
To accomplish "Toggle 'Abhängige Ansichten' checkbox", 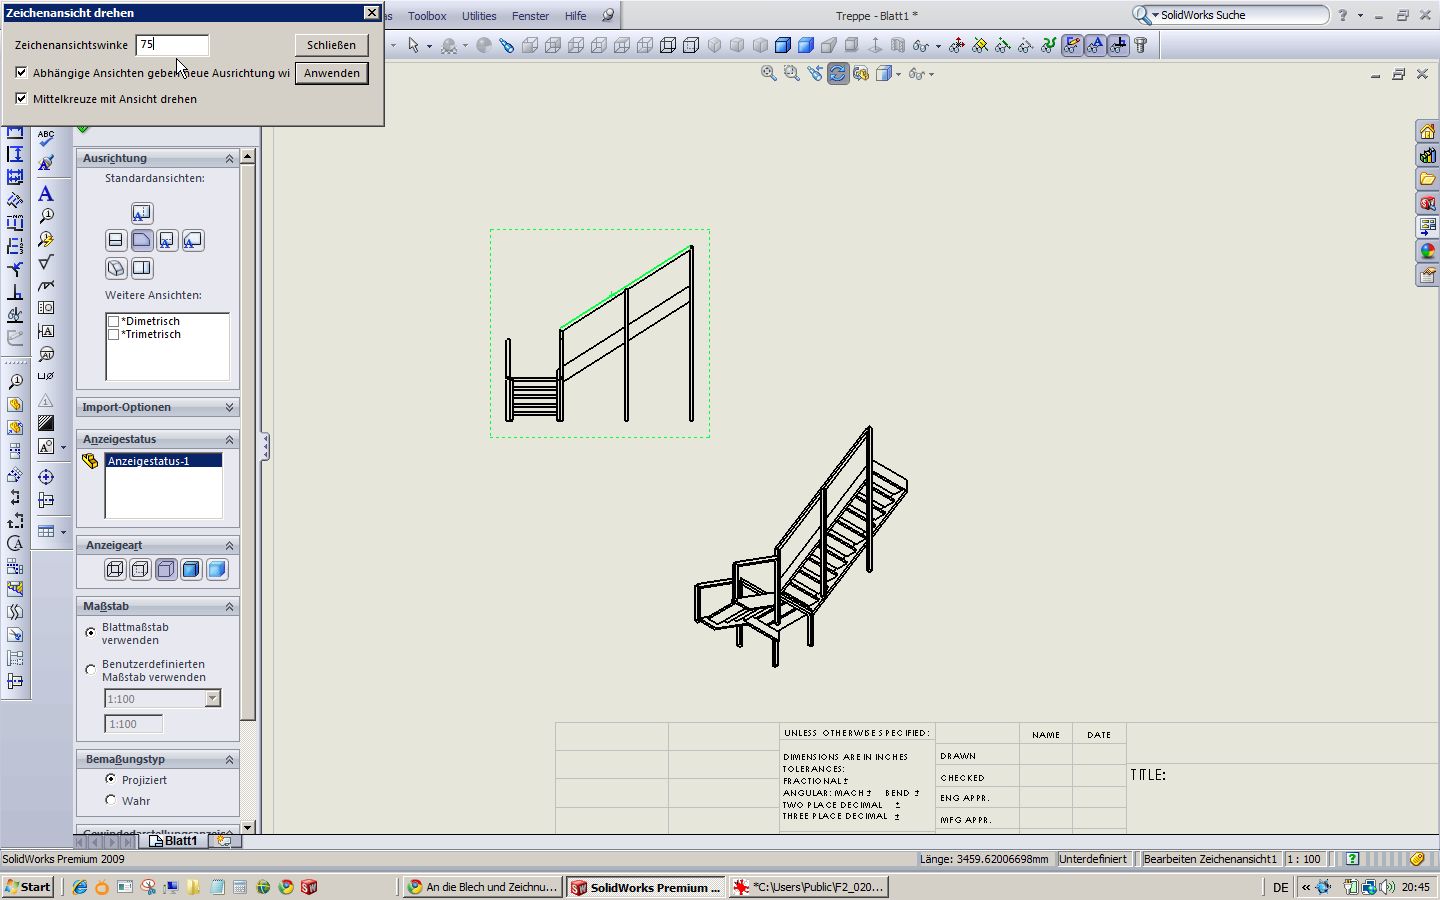I will coord(21,72).
